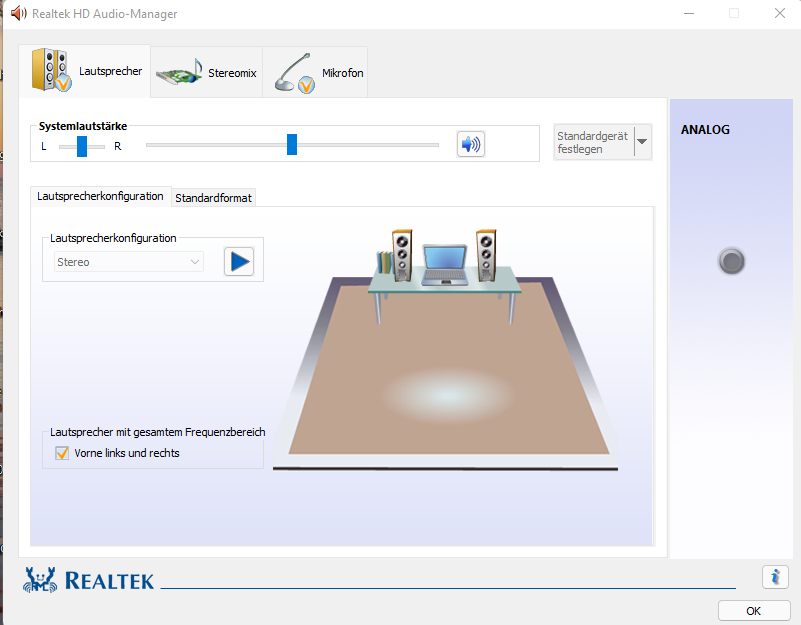The image size is (801, 625).
Task: Click the Systemlautstärke label
Action: [83, 126]
